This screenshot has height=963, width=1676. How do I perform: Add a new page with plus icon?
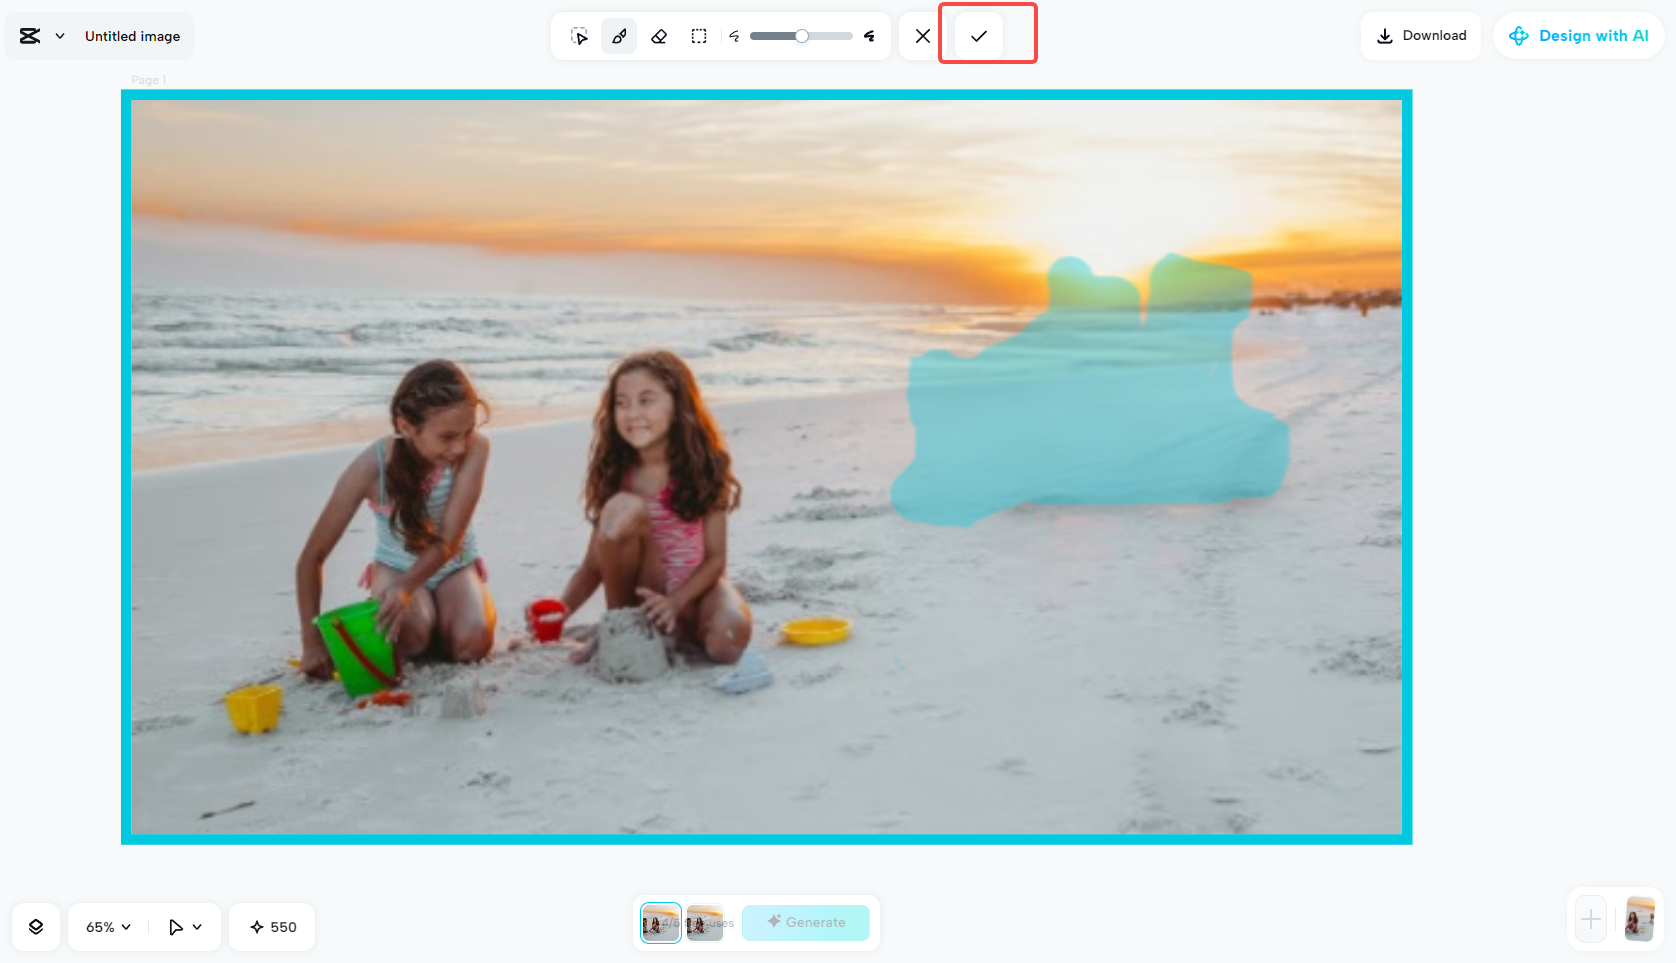(x=1591, y=919)
